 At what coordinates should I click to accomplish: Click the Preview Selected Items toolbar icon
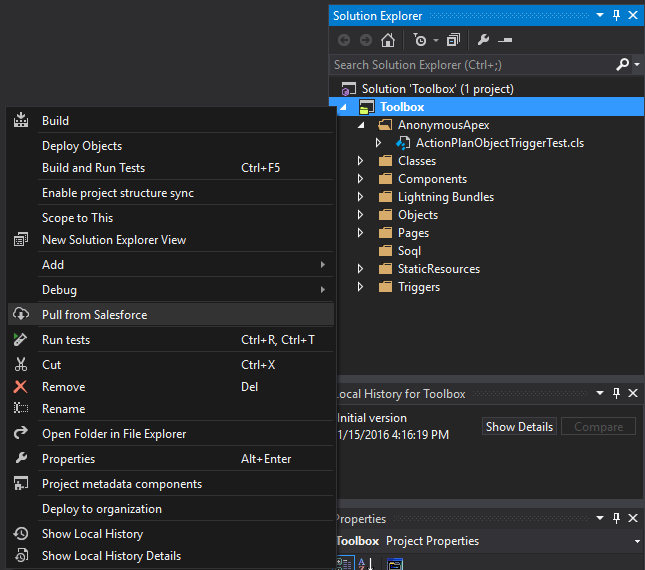click(x=505, y=40)
